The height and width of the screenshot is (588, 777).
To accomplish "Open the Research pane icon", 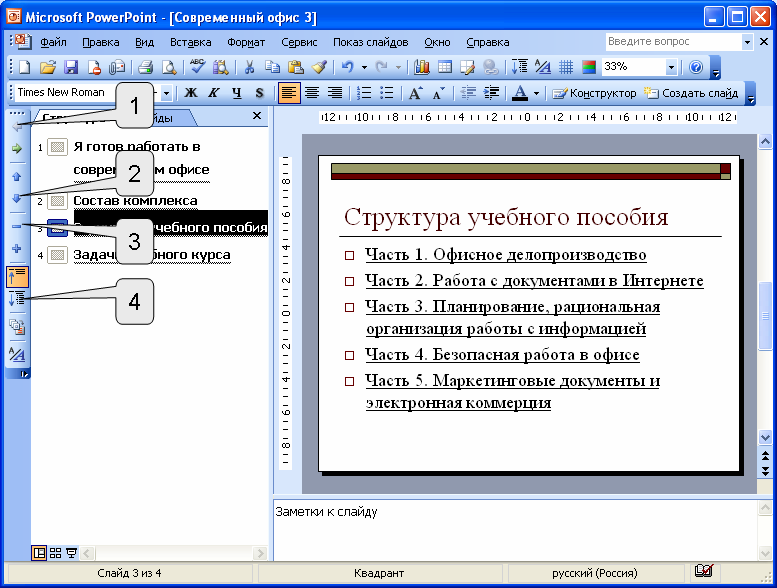I will [x=221, y=67].
